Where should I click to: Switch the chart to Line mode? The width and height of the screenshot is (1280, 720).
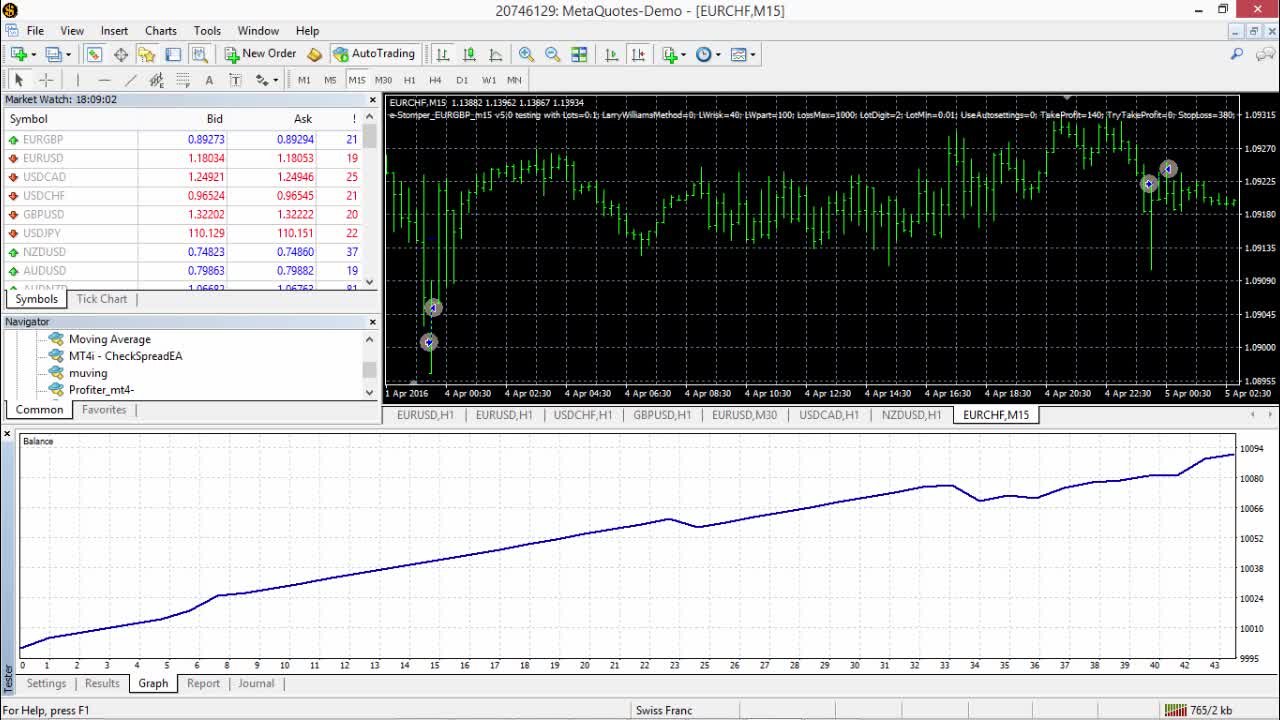[496, 54]
